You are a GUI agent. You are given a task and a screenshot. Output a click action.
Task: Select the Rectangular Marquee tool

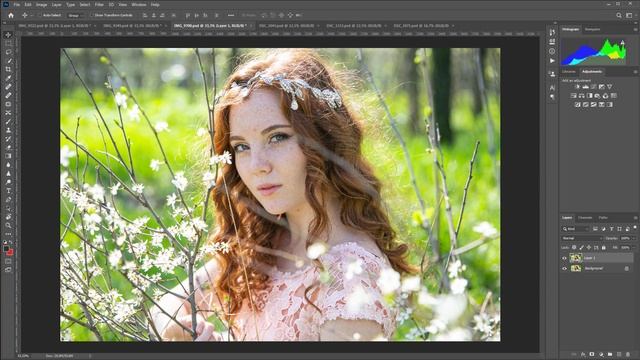pyautogui.click(x=8, y=44)
